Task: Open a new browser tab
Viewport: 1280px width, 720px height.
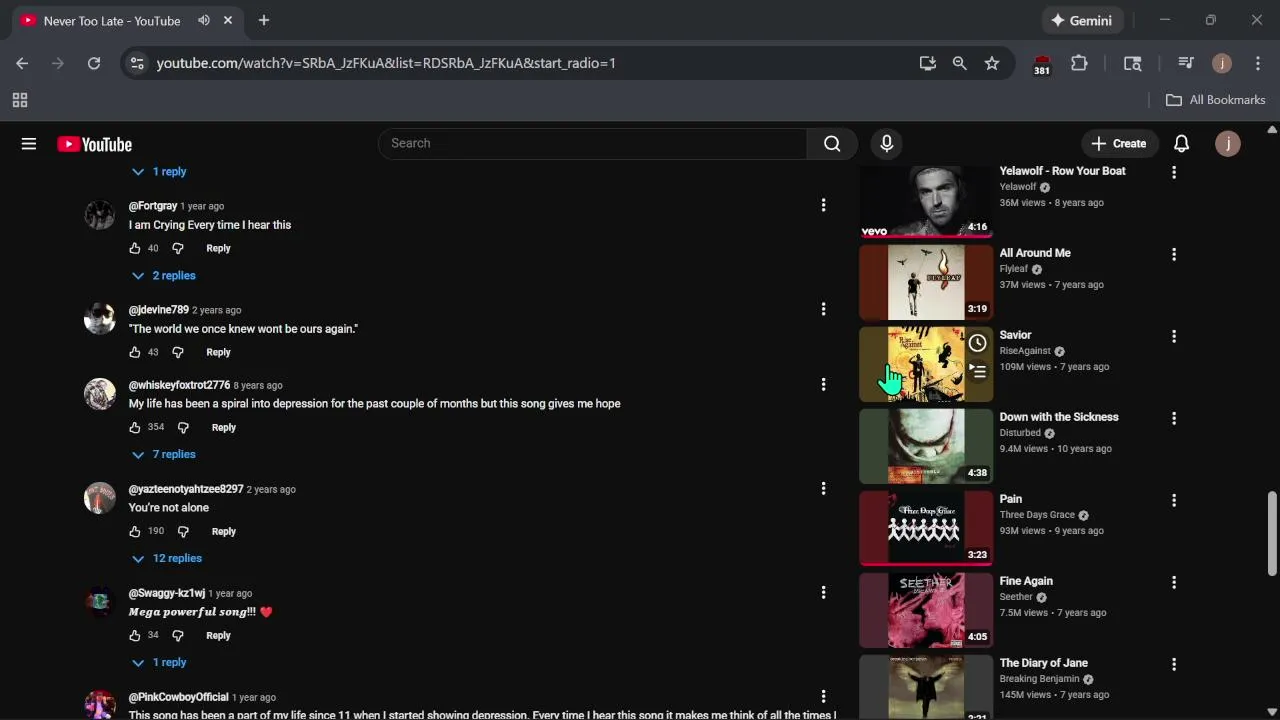Action: [264, 20]
